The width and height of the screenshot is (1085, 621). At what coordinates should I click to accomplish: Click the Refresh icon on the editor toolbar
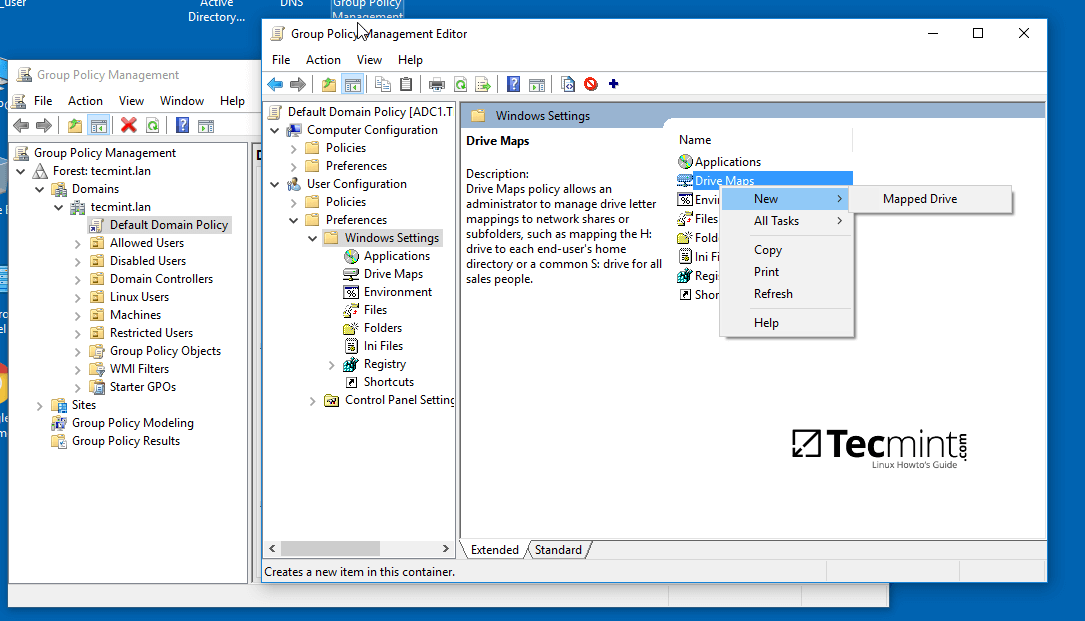coord(460,84)
